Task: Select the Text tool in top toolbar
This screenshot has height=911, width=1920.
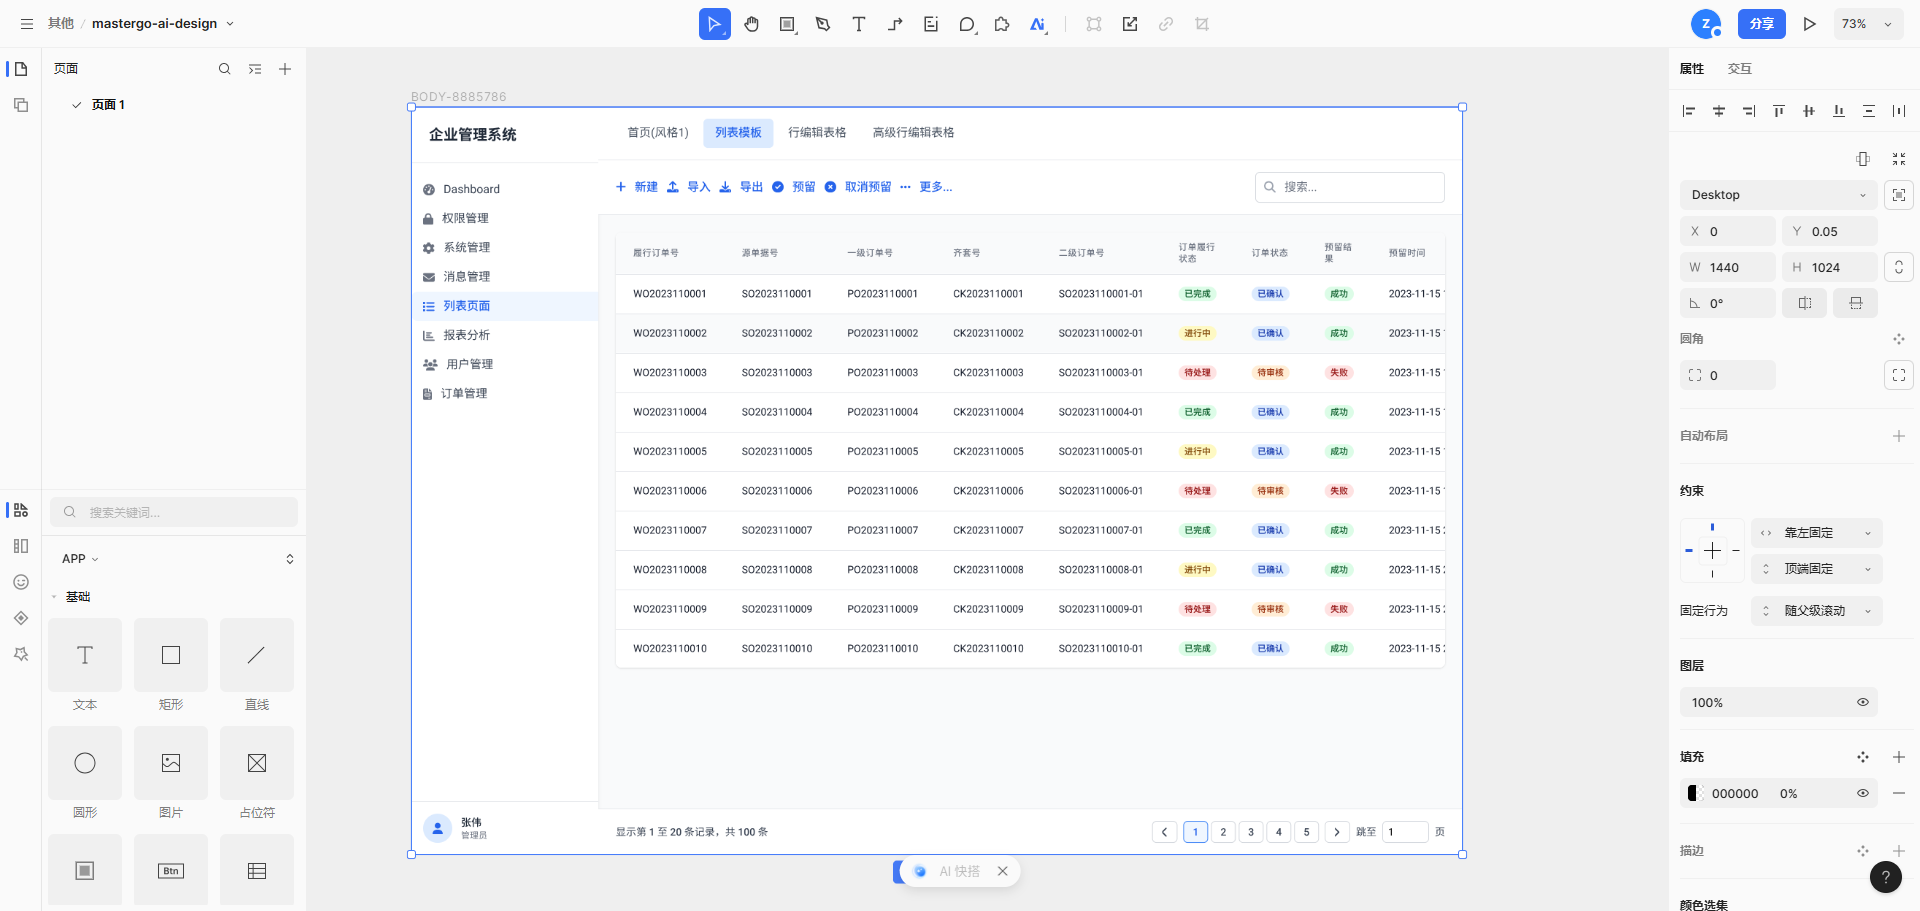Action: point(858,24)
